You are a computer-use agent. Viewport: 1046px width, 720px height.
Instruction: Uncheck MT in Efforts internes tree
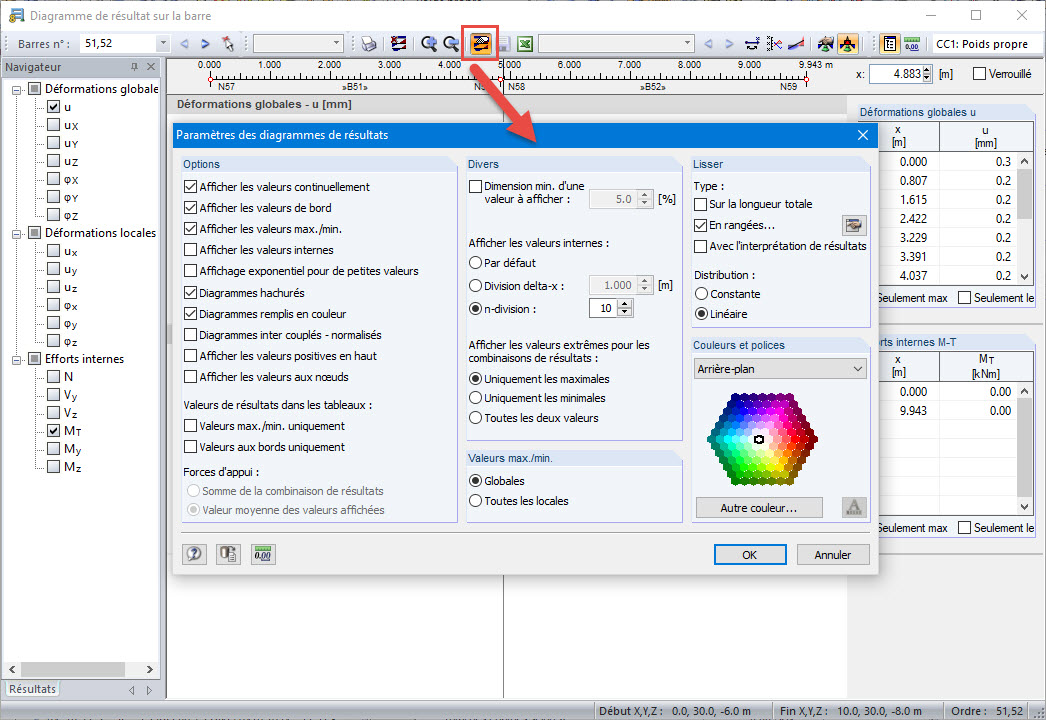[x=54, y=430]
